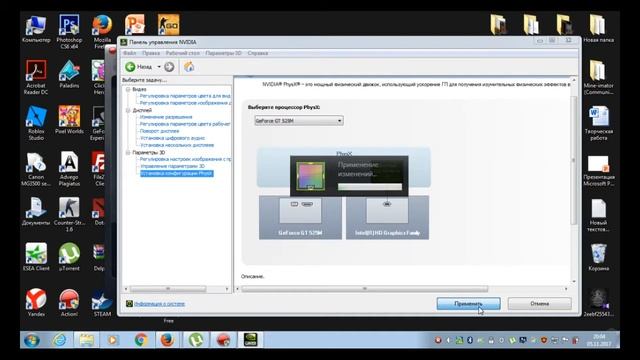Open the Параметры 3D menu
The height and width of the screenshot is (360, 640).
[223, 53]
